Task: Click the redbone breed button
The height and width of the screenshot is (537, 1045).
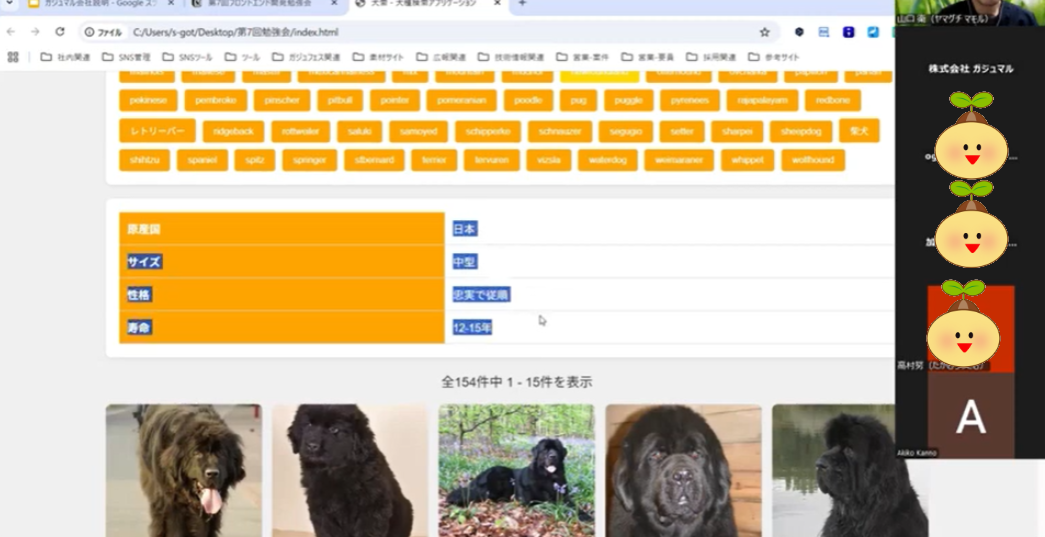Action: point(832,101)
